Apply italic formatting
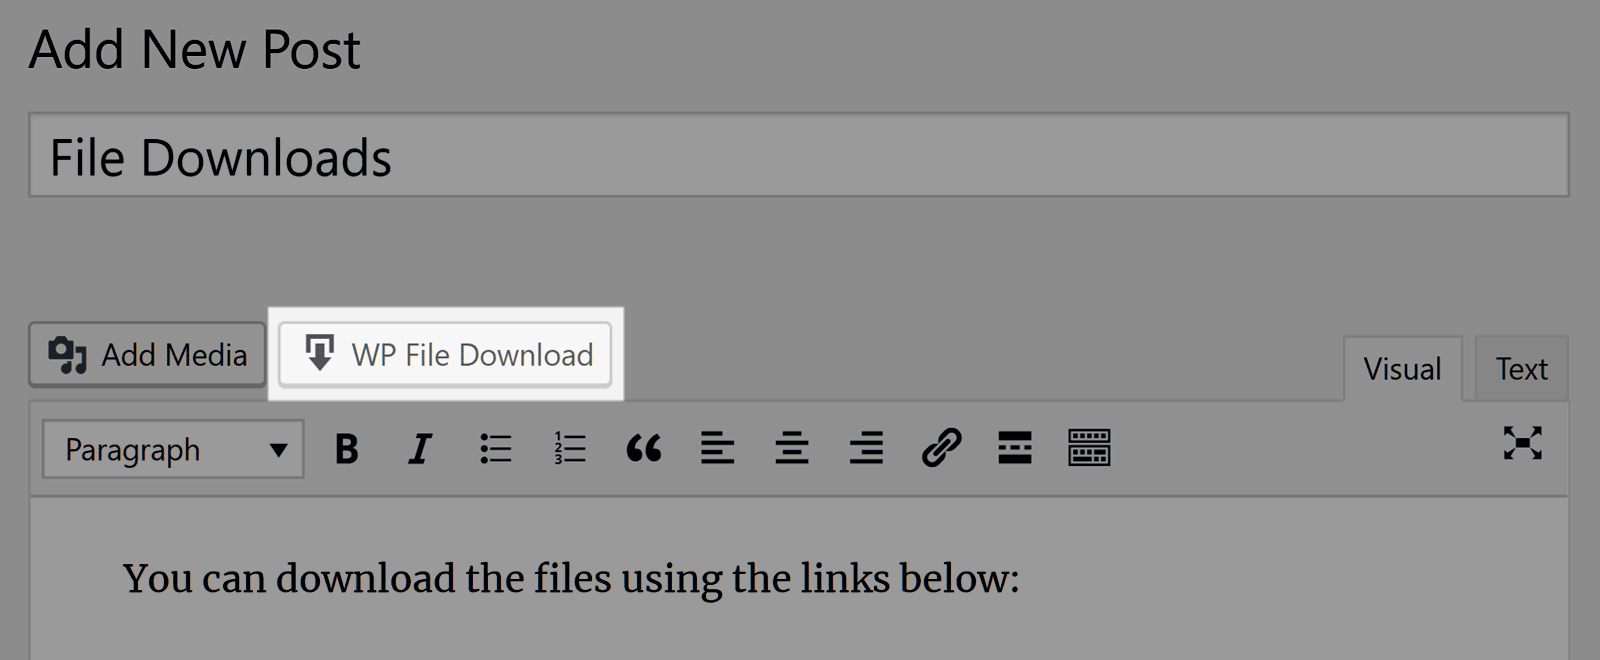The image size is (1600, 660). click(x=420, y=449)
